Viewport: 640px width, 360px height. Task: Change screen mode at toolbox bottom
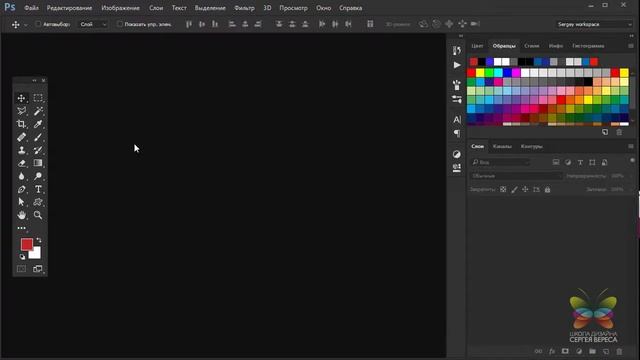[38, 269]
